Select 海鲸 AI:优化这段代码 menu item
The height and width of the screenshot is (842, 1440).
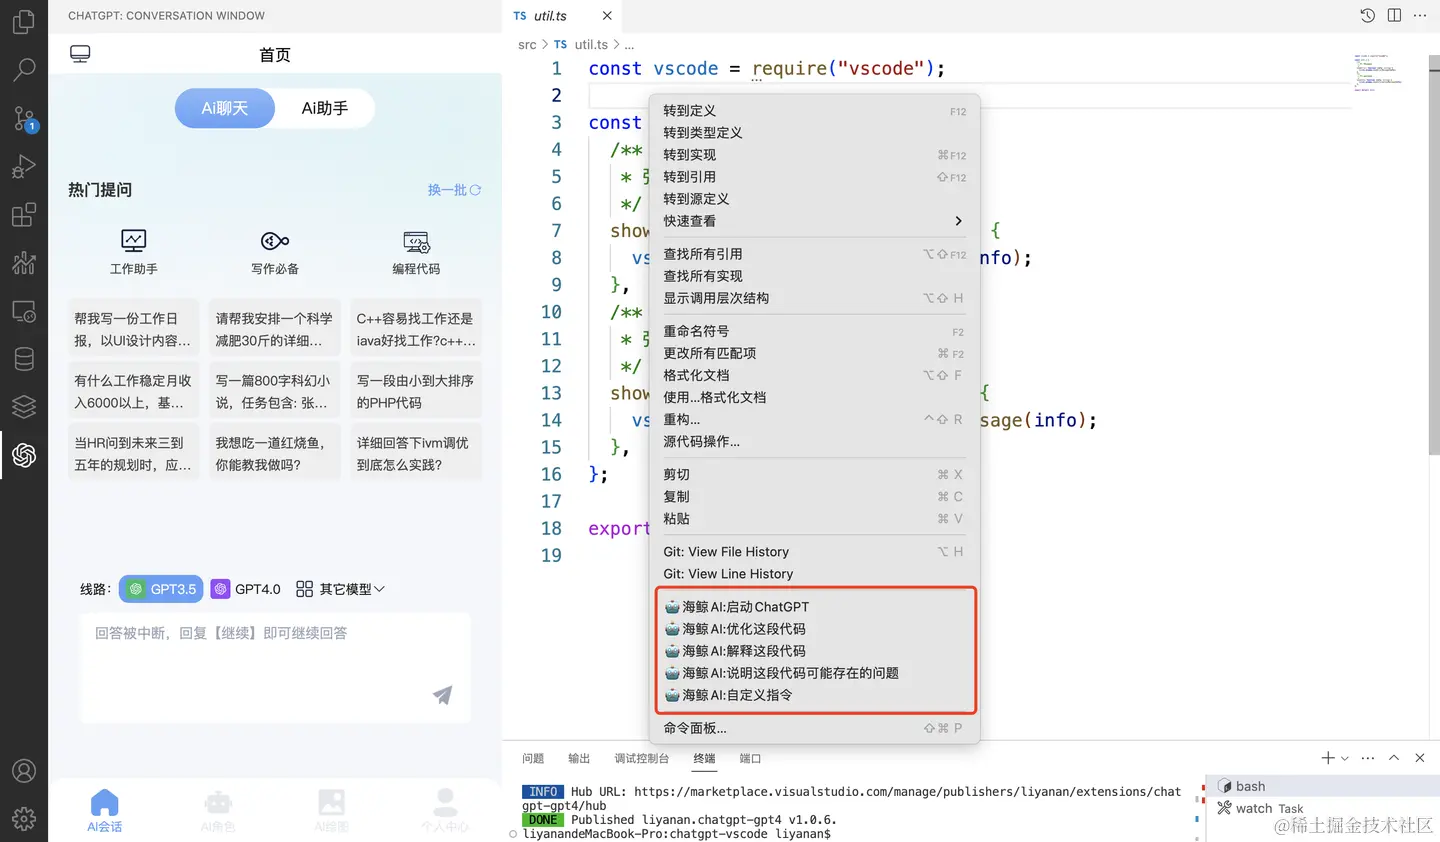(x=814, y=629)
